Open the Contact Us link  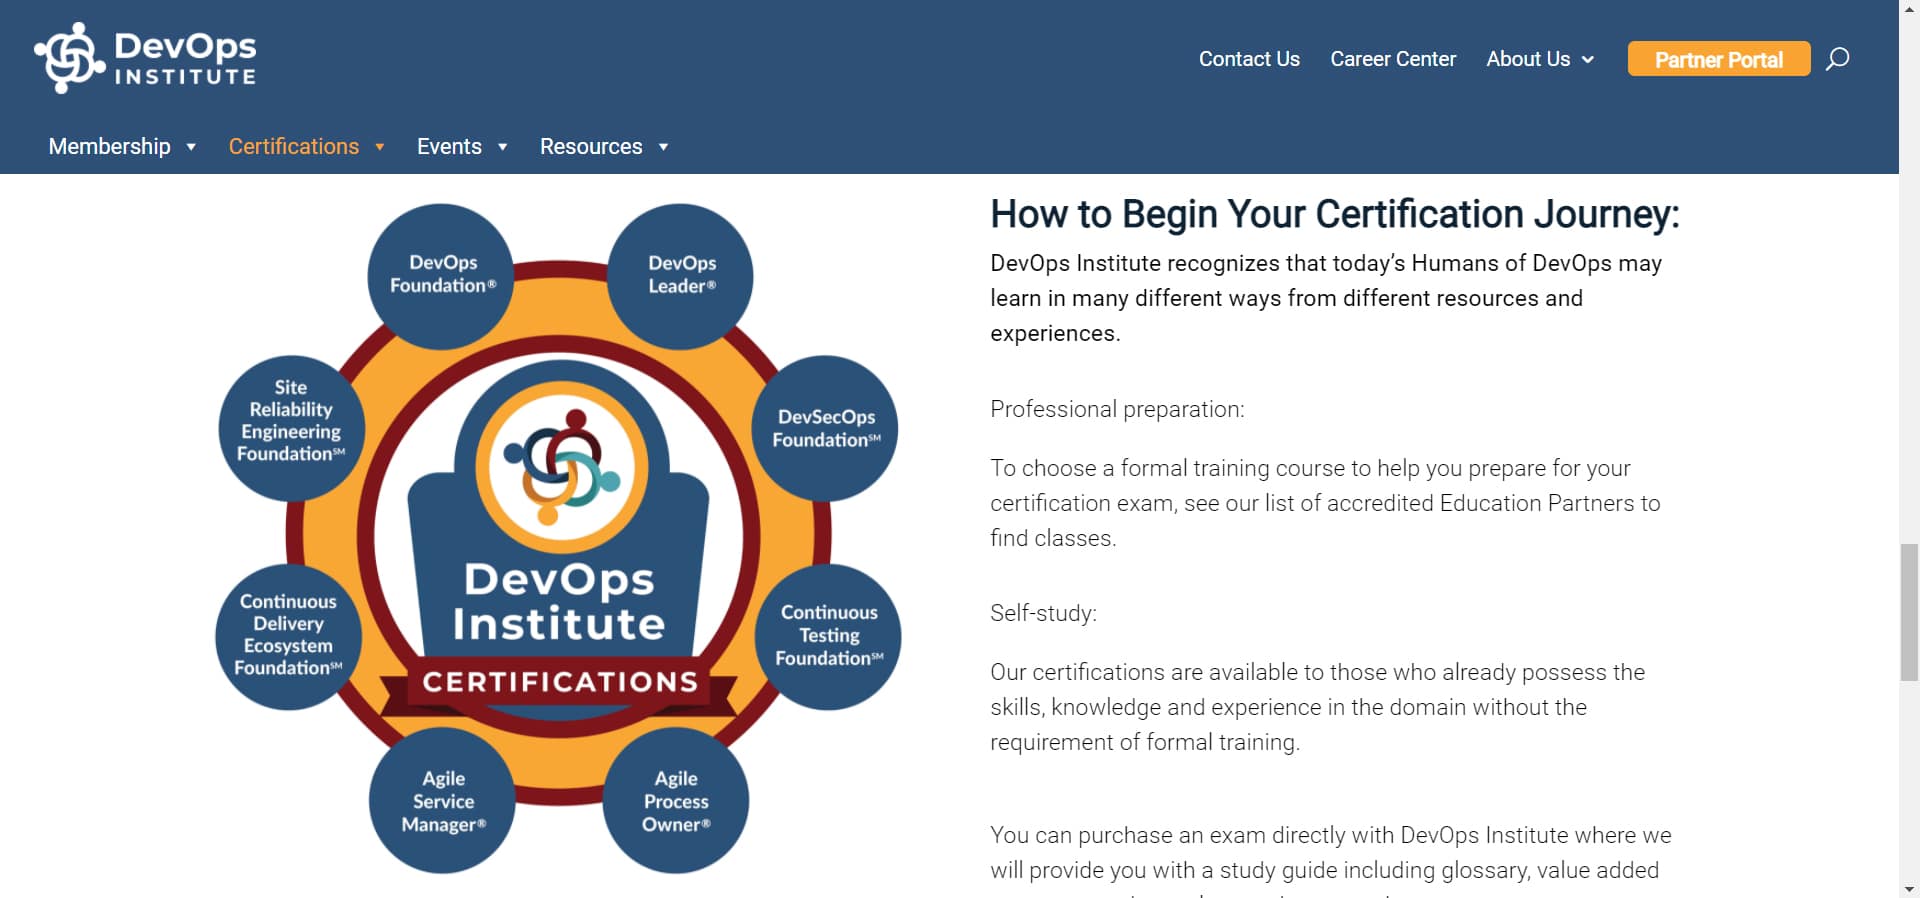[1249, 59]
